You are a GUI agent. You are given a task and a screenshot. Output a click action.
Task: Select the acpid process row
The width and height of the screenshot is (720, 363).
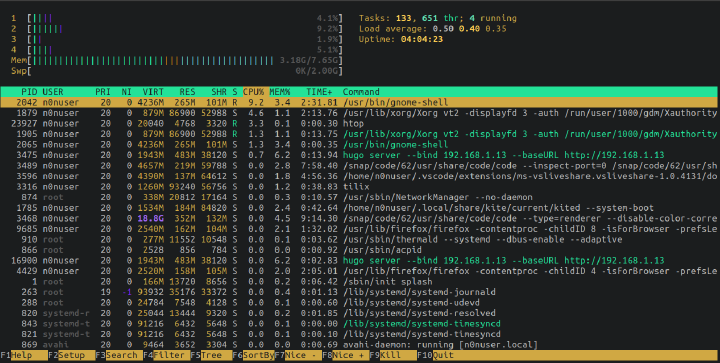[359, 250]
